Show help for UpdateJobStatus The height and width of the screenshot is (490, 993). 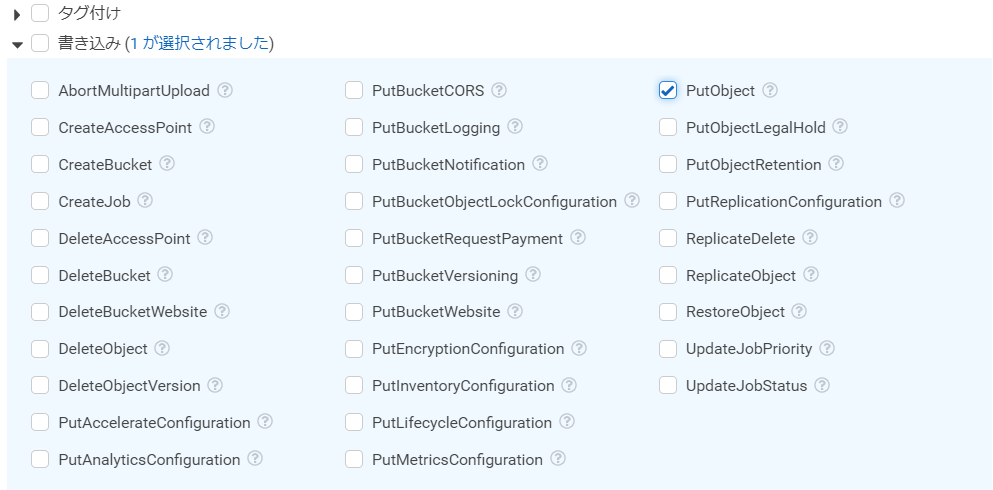tap(822, 385)
